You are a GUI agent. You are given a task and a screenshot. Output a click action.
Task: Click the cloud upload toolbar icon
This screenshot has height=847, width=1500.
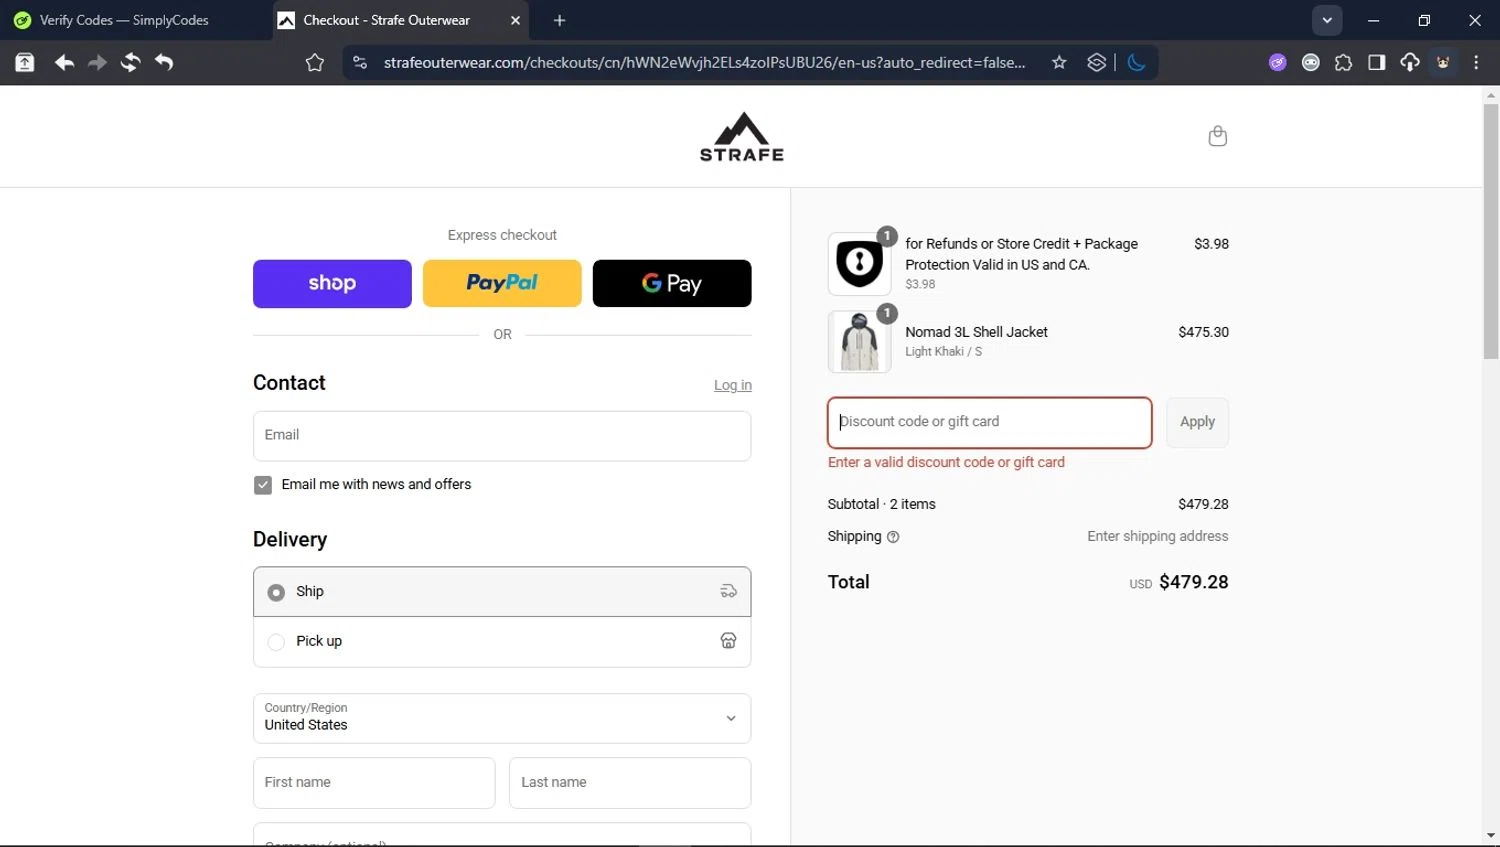tap(1410, 63)
